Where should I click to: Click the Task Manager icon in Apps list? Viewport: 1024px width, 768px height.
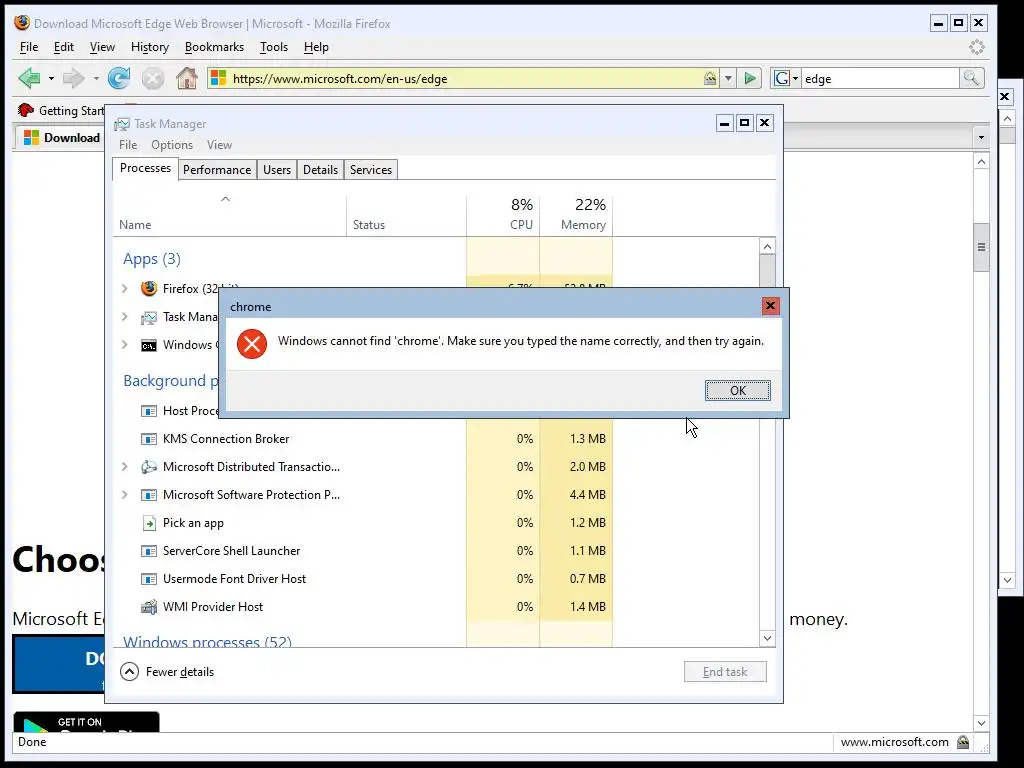point(149,317)
